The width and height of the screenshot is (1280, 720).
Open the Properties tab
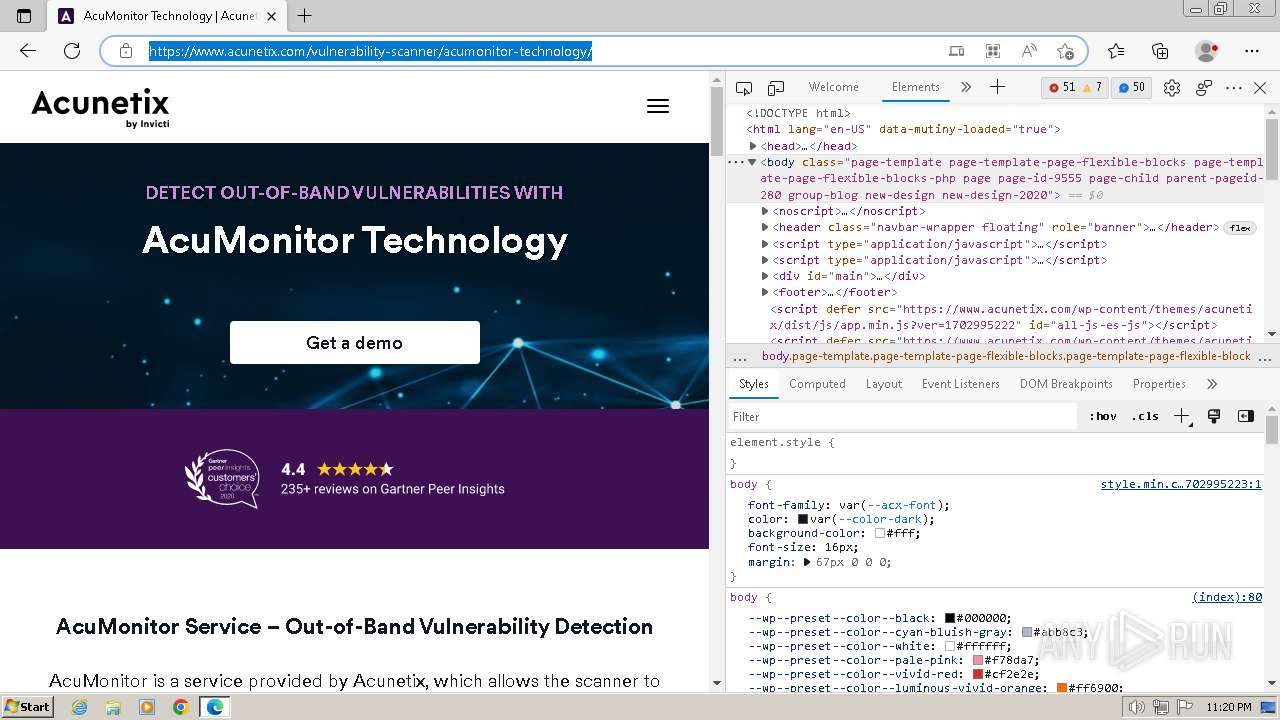1159,384
